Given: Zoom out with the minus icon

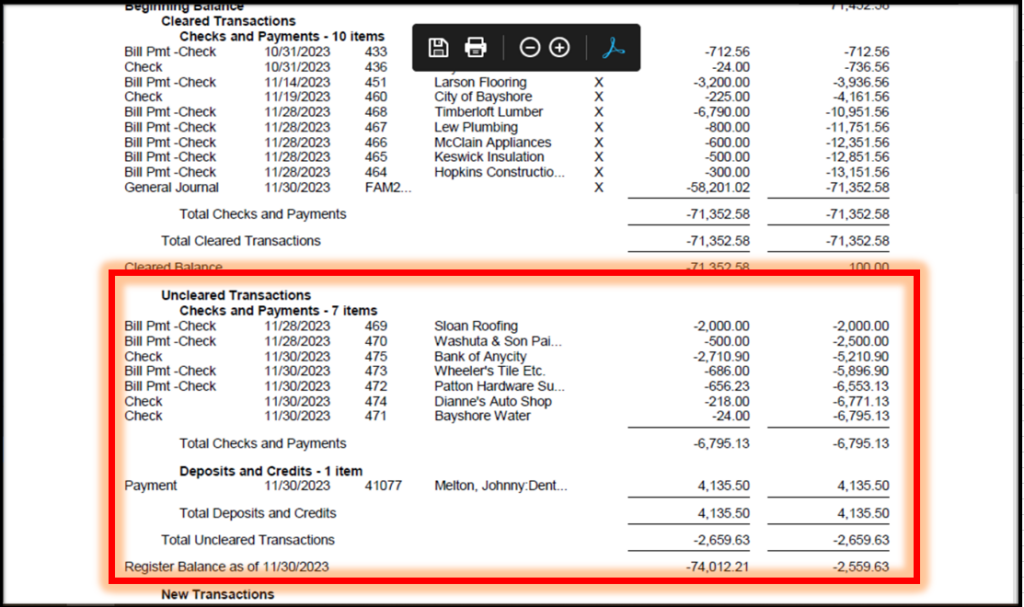Looking at the screenshot, I should tap(530, 47).
